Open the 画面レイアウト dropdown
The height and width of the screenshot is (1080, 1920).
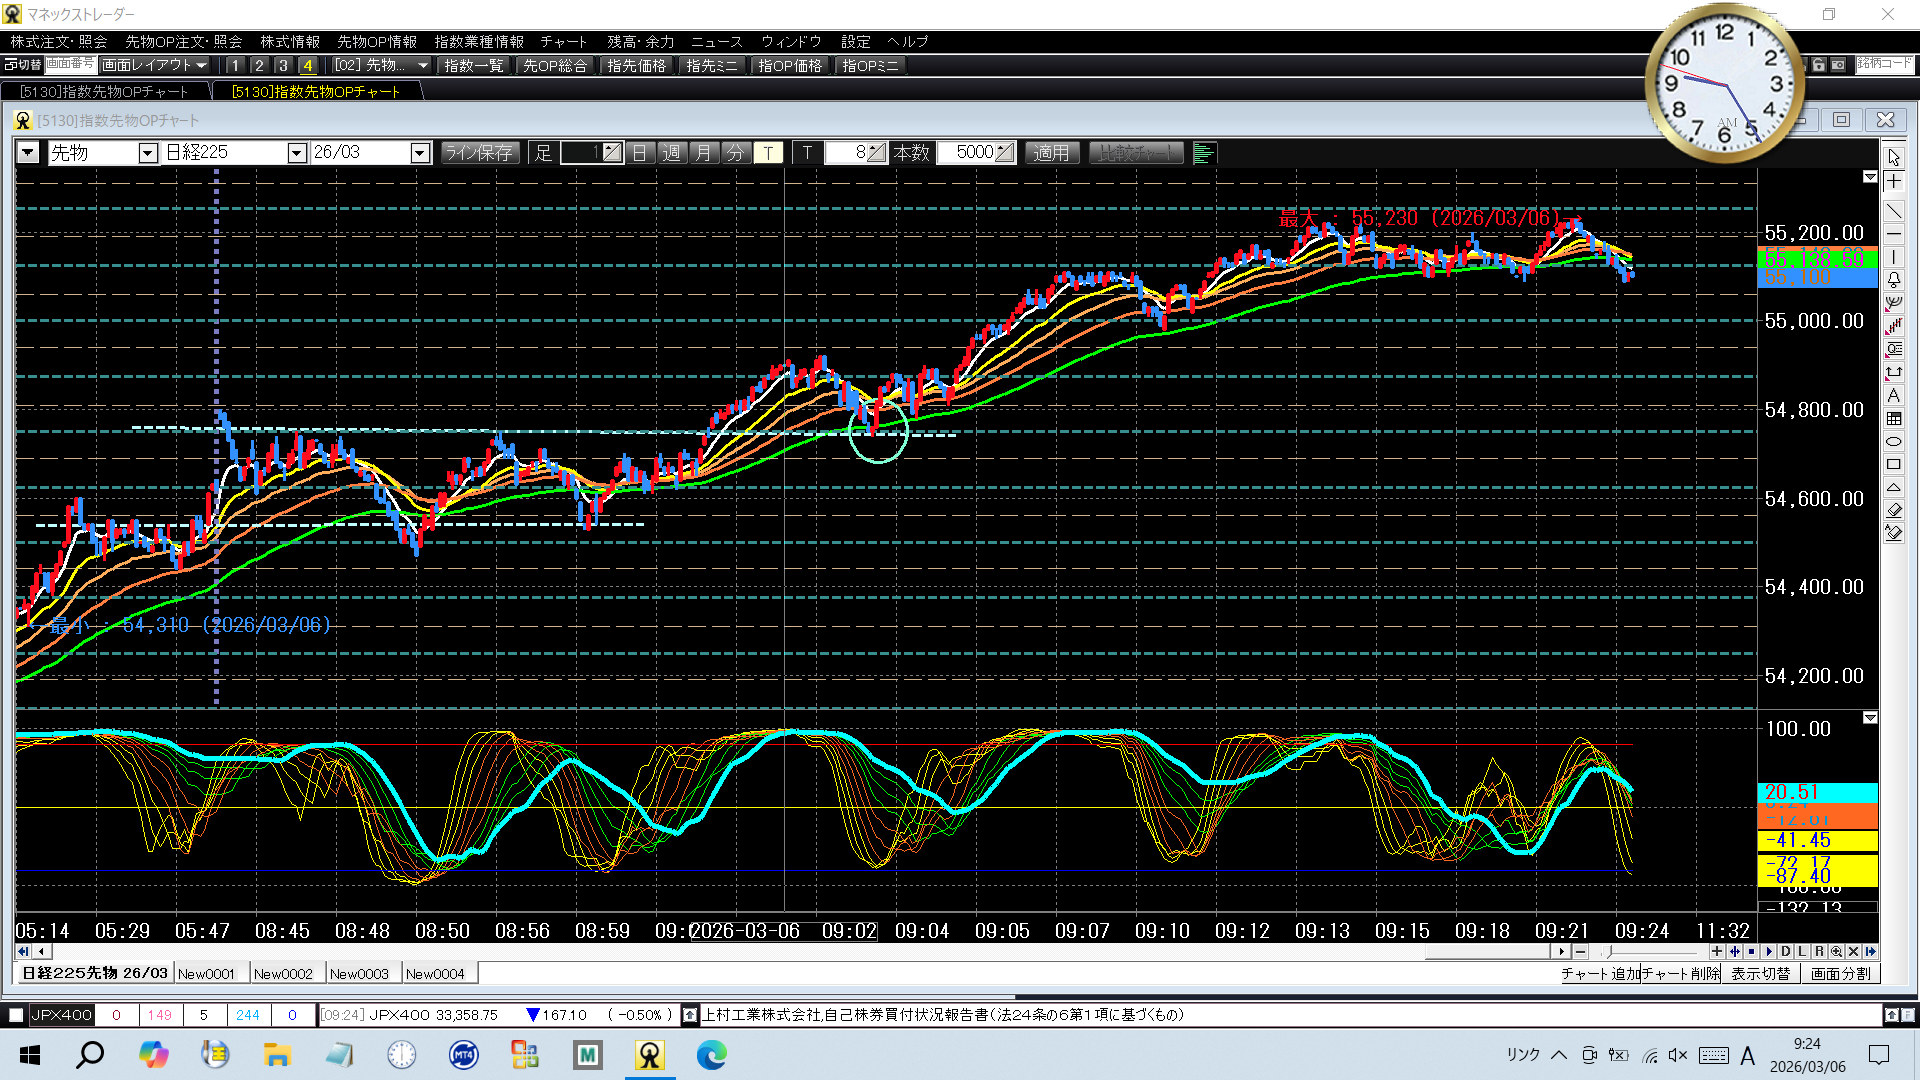click(x=155, y=65)
